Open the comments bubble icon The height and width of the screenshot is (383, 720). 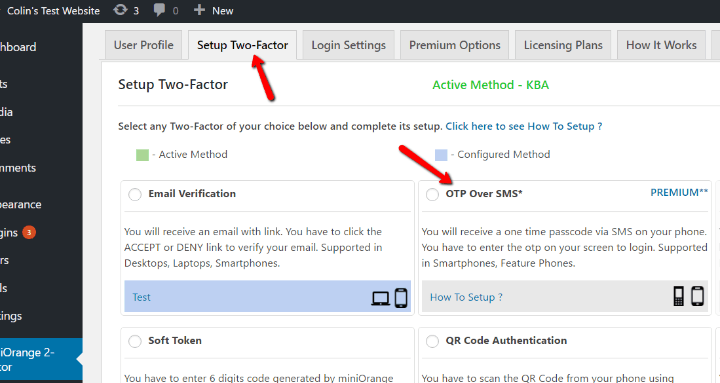pos(159,10)
